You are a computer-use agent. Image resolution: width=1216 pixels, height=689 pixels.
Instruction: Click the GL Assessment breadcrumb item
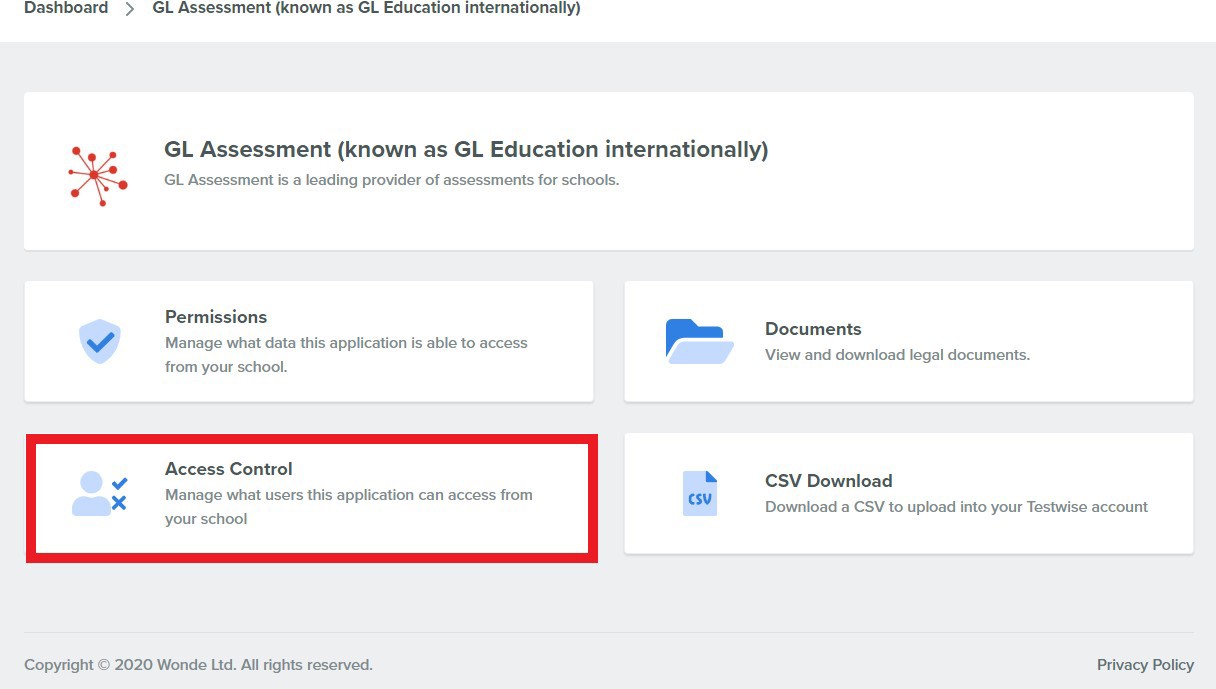pyautogui.click(x=366, y=8)
